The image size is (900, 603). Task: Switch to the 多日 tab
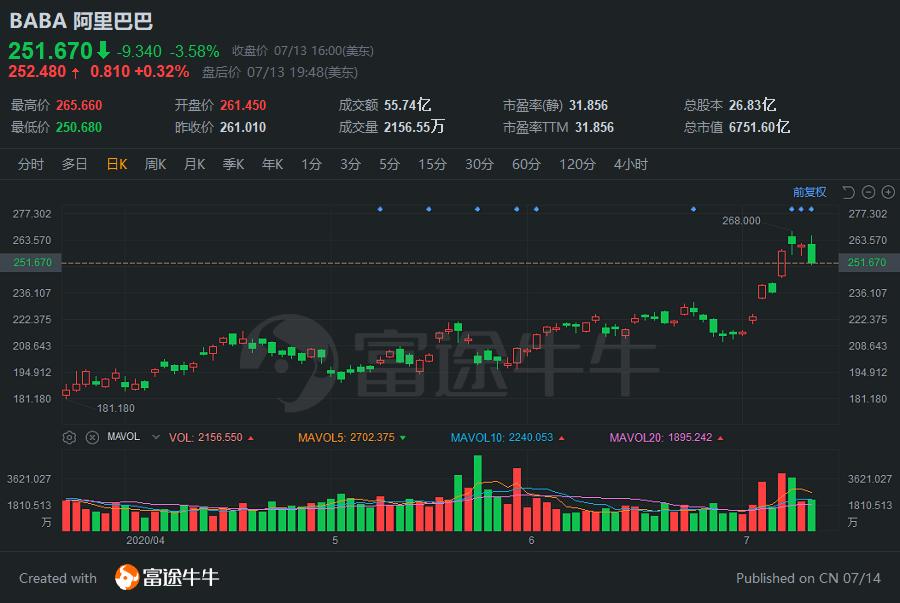[x=75, y=165]
